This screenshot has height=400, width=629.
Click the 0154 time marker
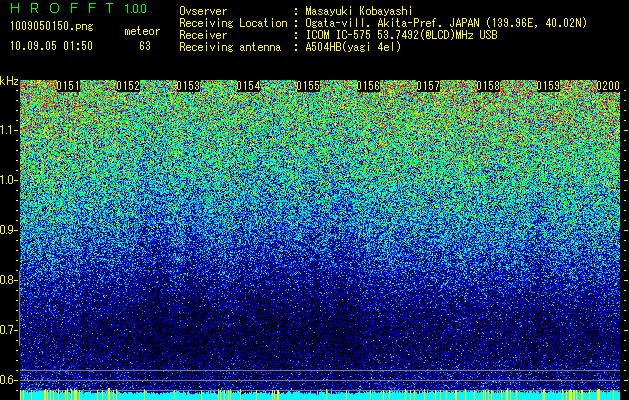click(248, 86)
